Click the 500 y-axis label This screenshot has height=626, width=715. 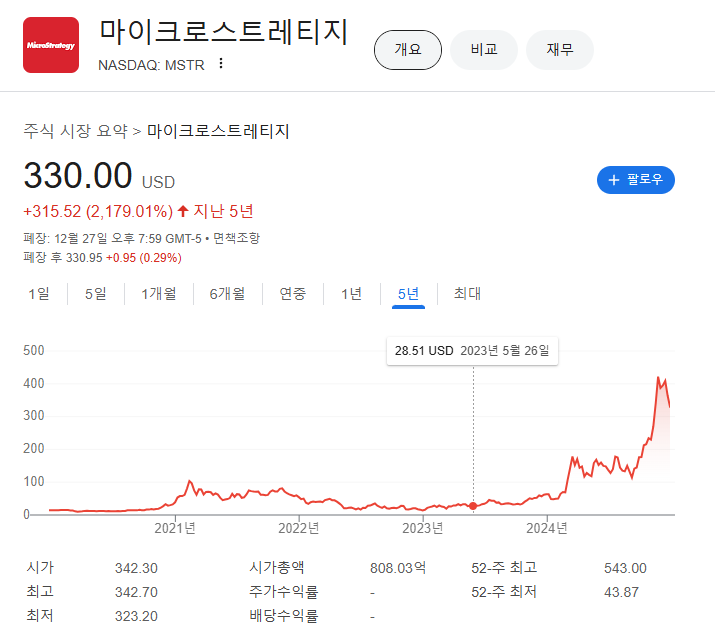click(x=34, y=351)
